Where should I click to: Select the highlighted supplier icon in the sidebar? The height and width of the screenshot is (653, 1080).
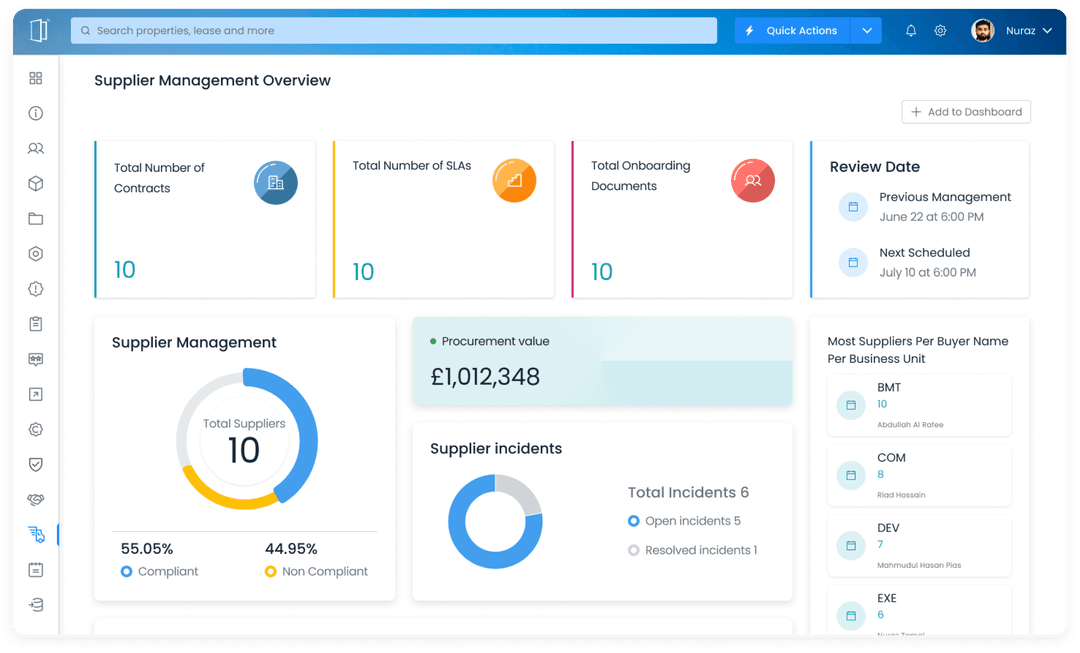point(36,534)
